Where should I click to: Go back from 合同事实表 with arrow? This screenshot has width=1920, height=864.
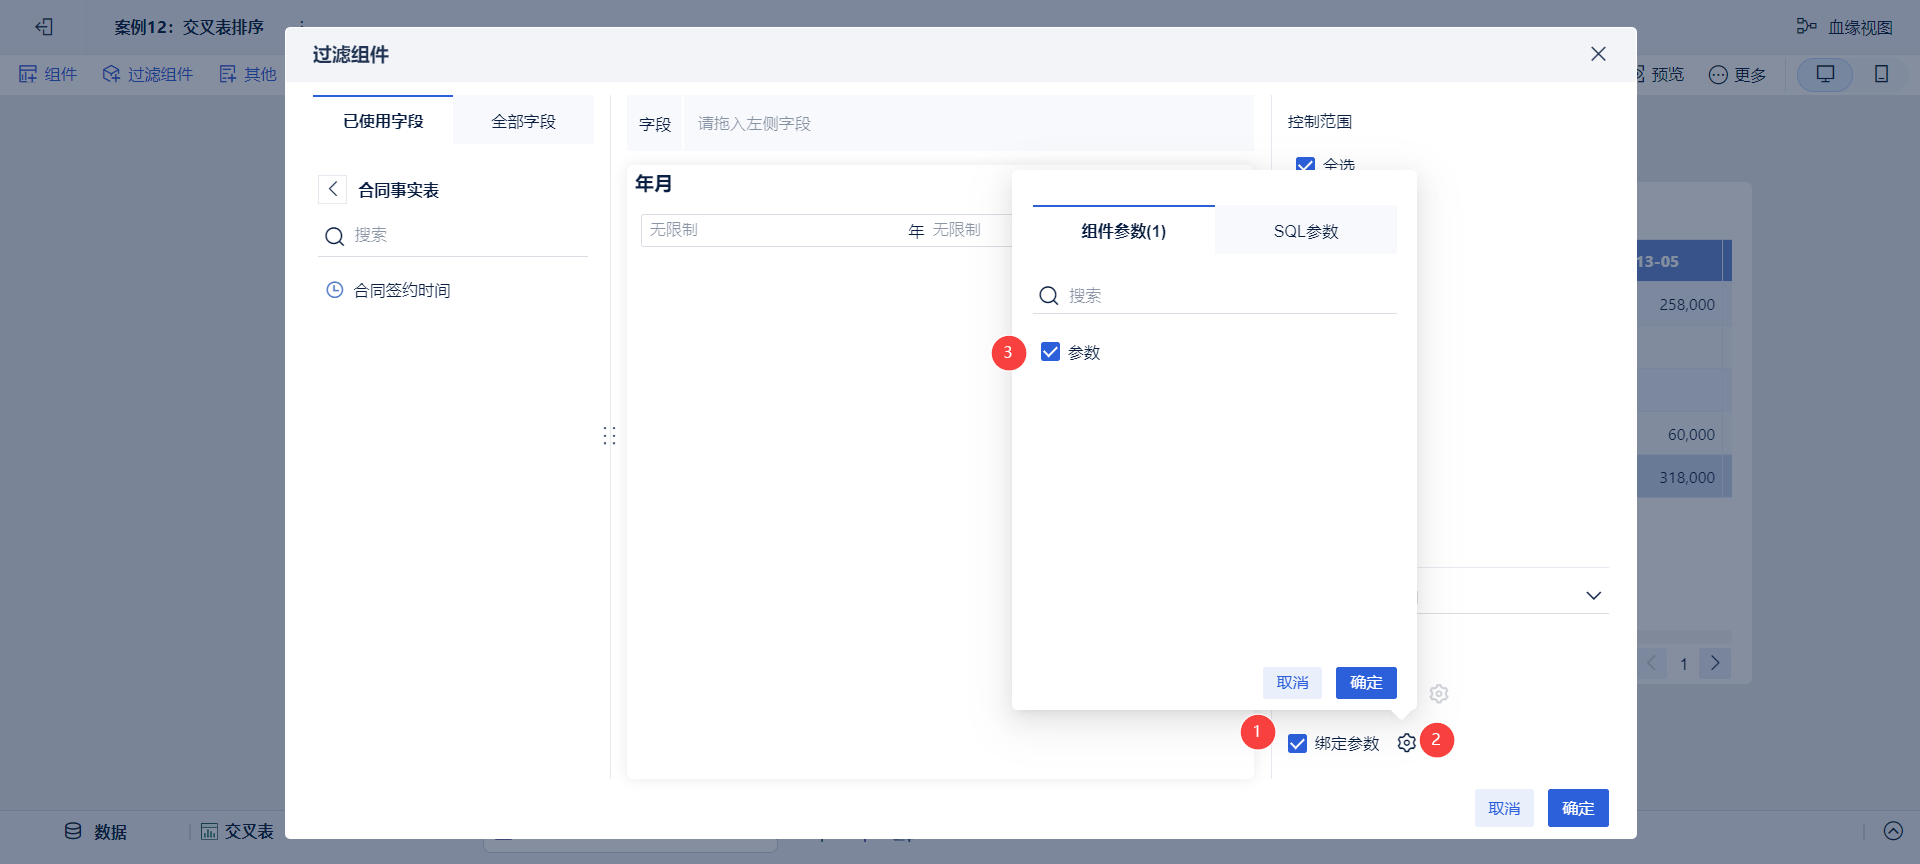click(332, 189)
